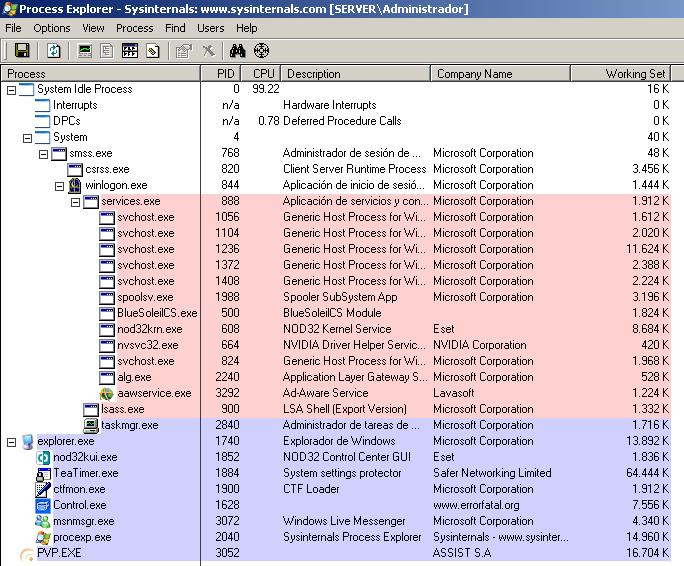Open the Process menu
Screen dimensions: 684x566
tap(134, 28)
